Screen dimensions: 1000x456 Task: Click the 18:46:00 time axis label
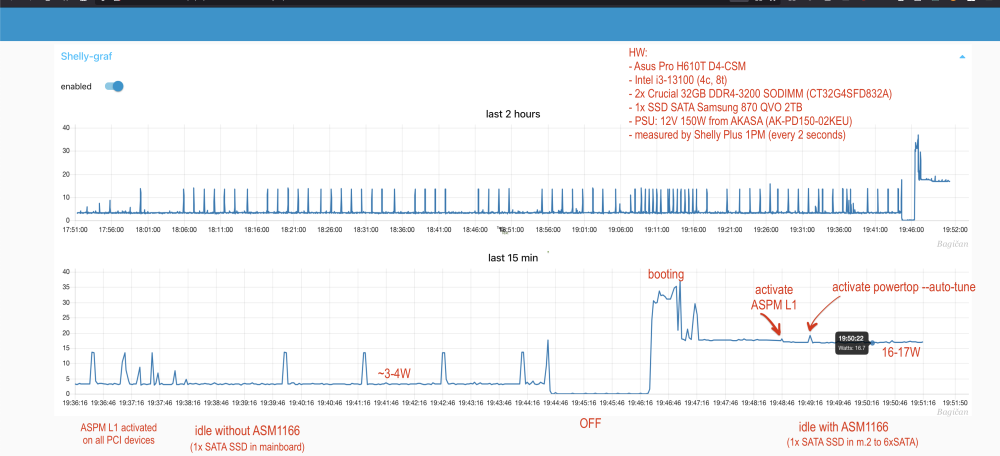pos(475,230)
